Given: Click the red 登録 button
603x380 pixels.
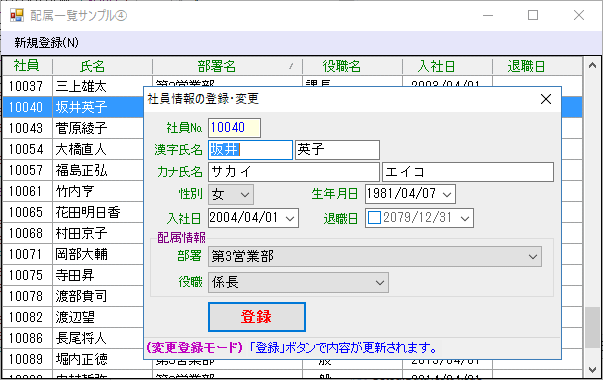Looking at the screenshot, I should pyautogui.click(x=257, y=317).
